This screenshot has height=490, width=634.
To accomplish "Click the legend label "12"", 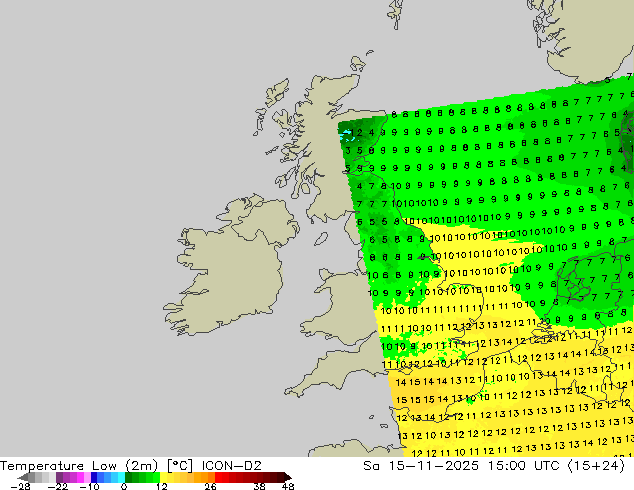I will pyautogui.click(x=162, y=486).
